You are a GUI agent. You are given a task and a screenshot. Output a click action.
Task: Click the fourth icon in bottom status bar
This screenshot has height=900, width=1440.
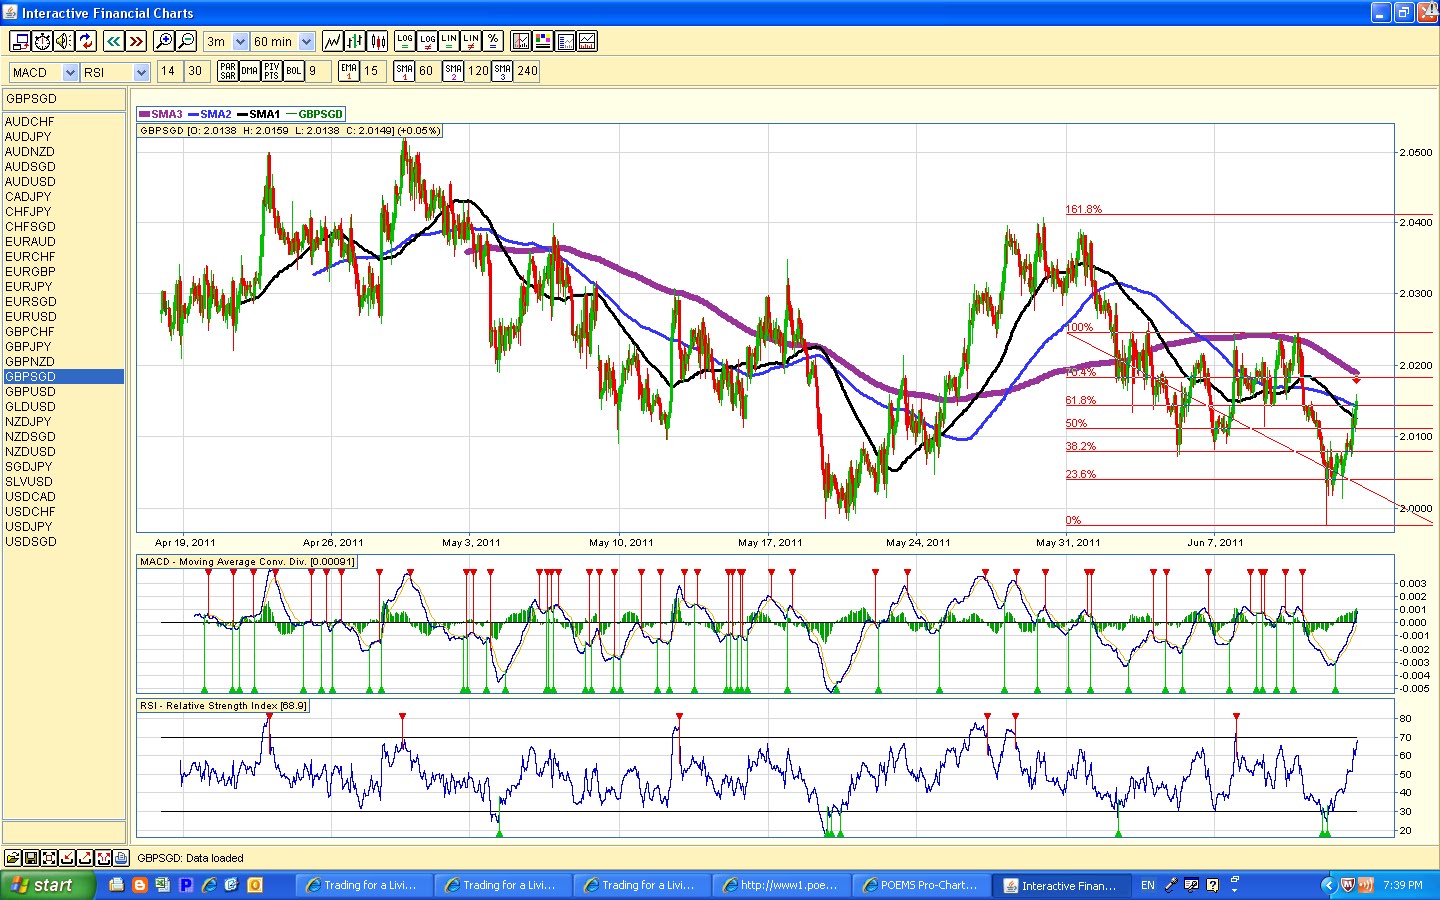67,858
